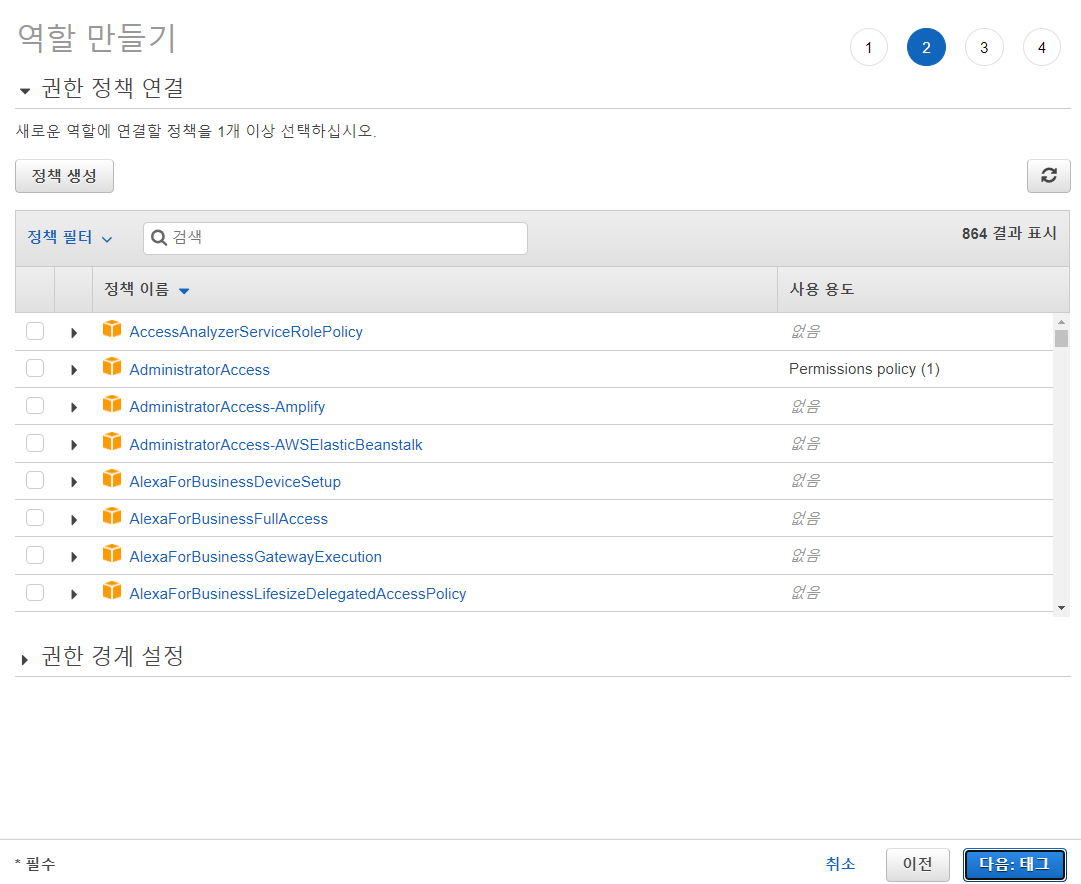Click the scrollbar down arrow
The image size is (1081, 884).
point(1062,608)
